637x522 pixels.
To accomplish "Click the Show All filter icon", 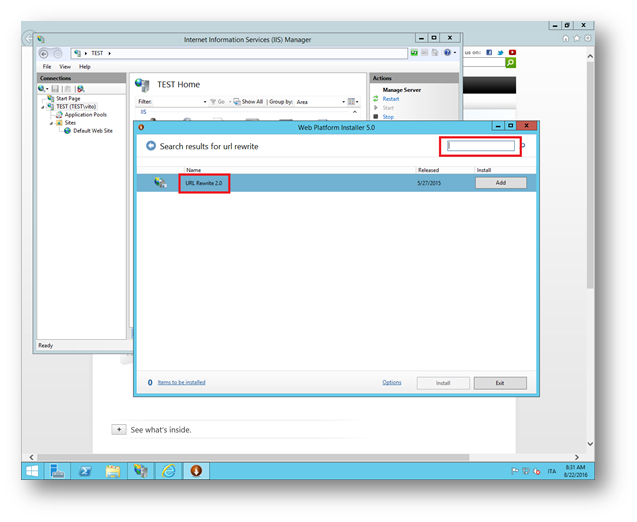I will (236, 102).
